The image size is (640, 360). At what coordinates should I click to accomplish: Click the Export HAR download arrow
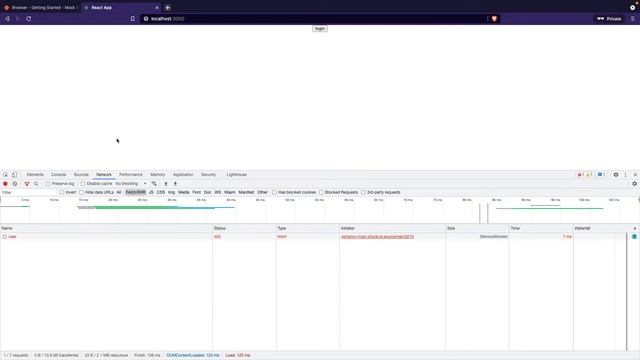(176, 184)
